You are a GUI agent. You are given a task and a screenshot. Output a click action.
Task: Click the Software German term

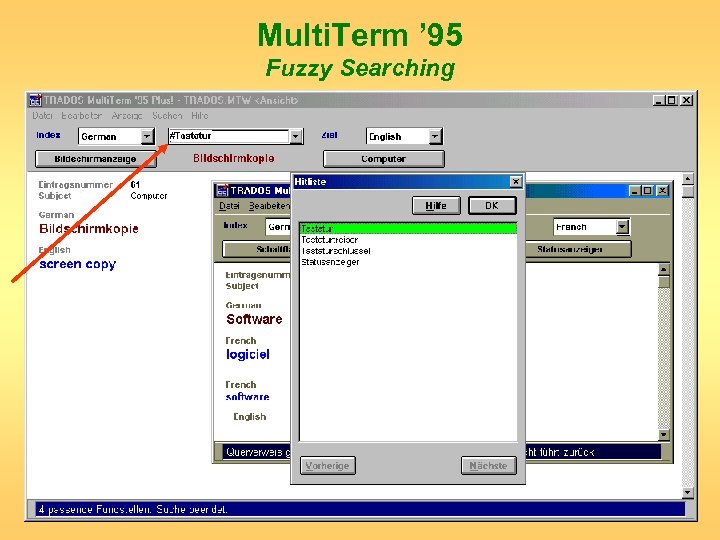(x=254, y=319)
